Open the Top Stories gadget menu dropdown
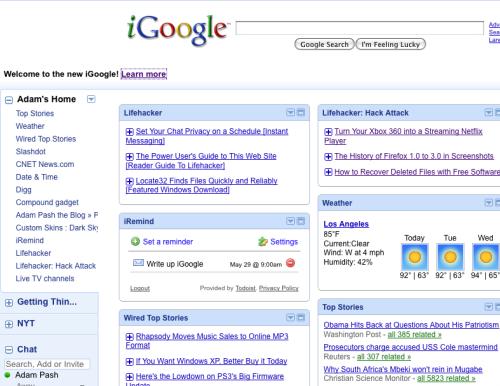500x386 pixels. click(x=489, y=307)
